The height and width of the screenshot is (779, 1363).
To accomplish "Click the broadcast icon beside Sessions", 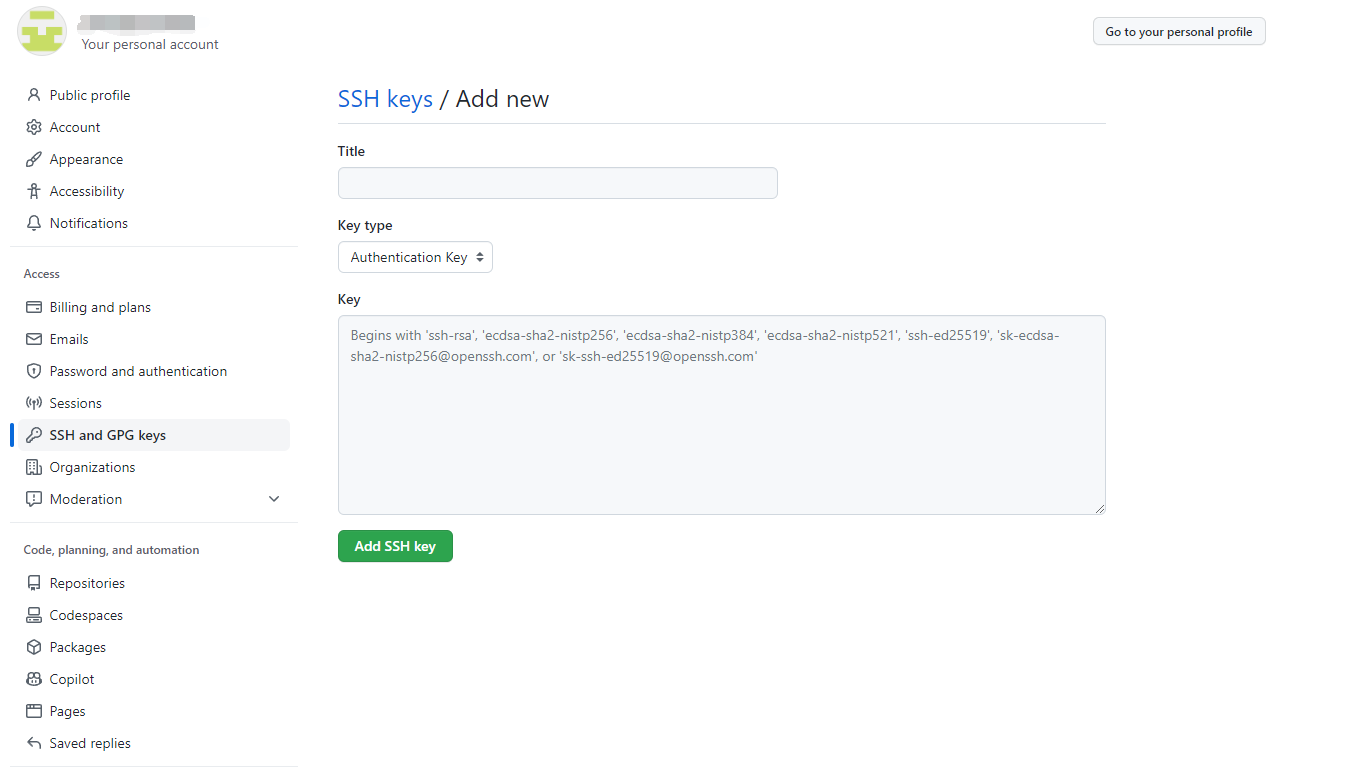I will pyautogui.click(x=34, y=403).
